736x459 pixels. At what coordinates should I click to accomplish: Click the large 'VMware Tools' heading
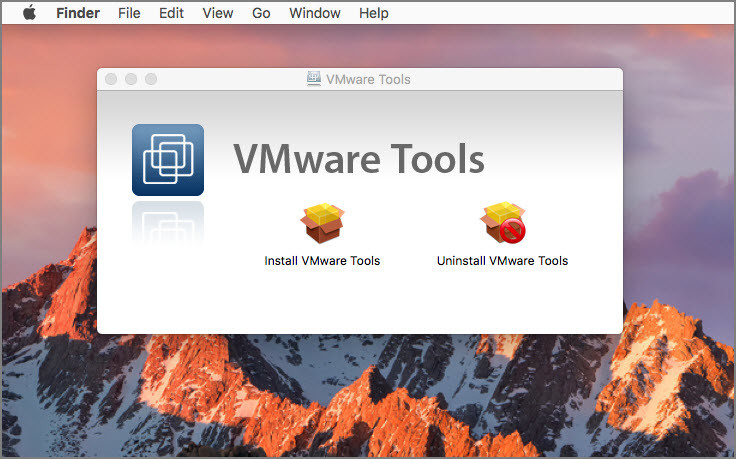[359, 159]
